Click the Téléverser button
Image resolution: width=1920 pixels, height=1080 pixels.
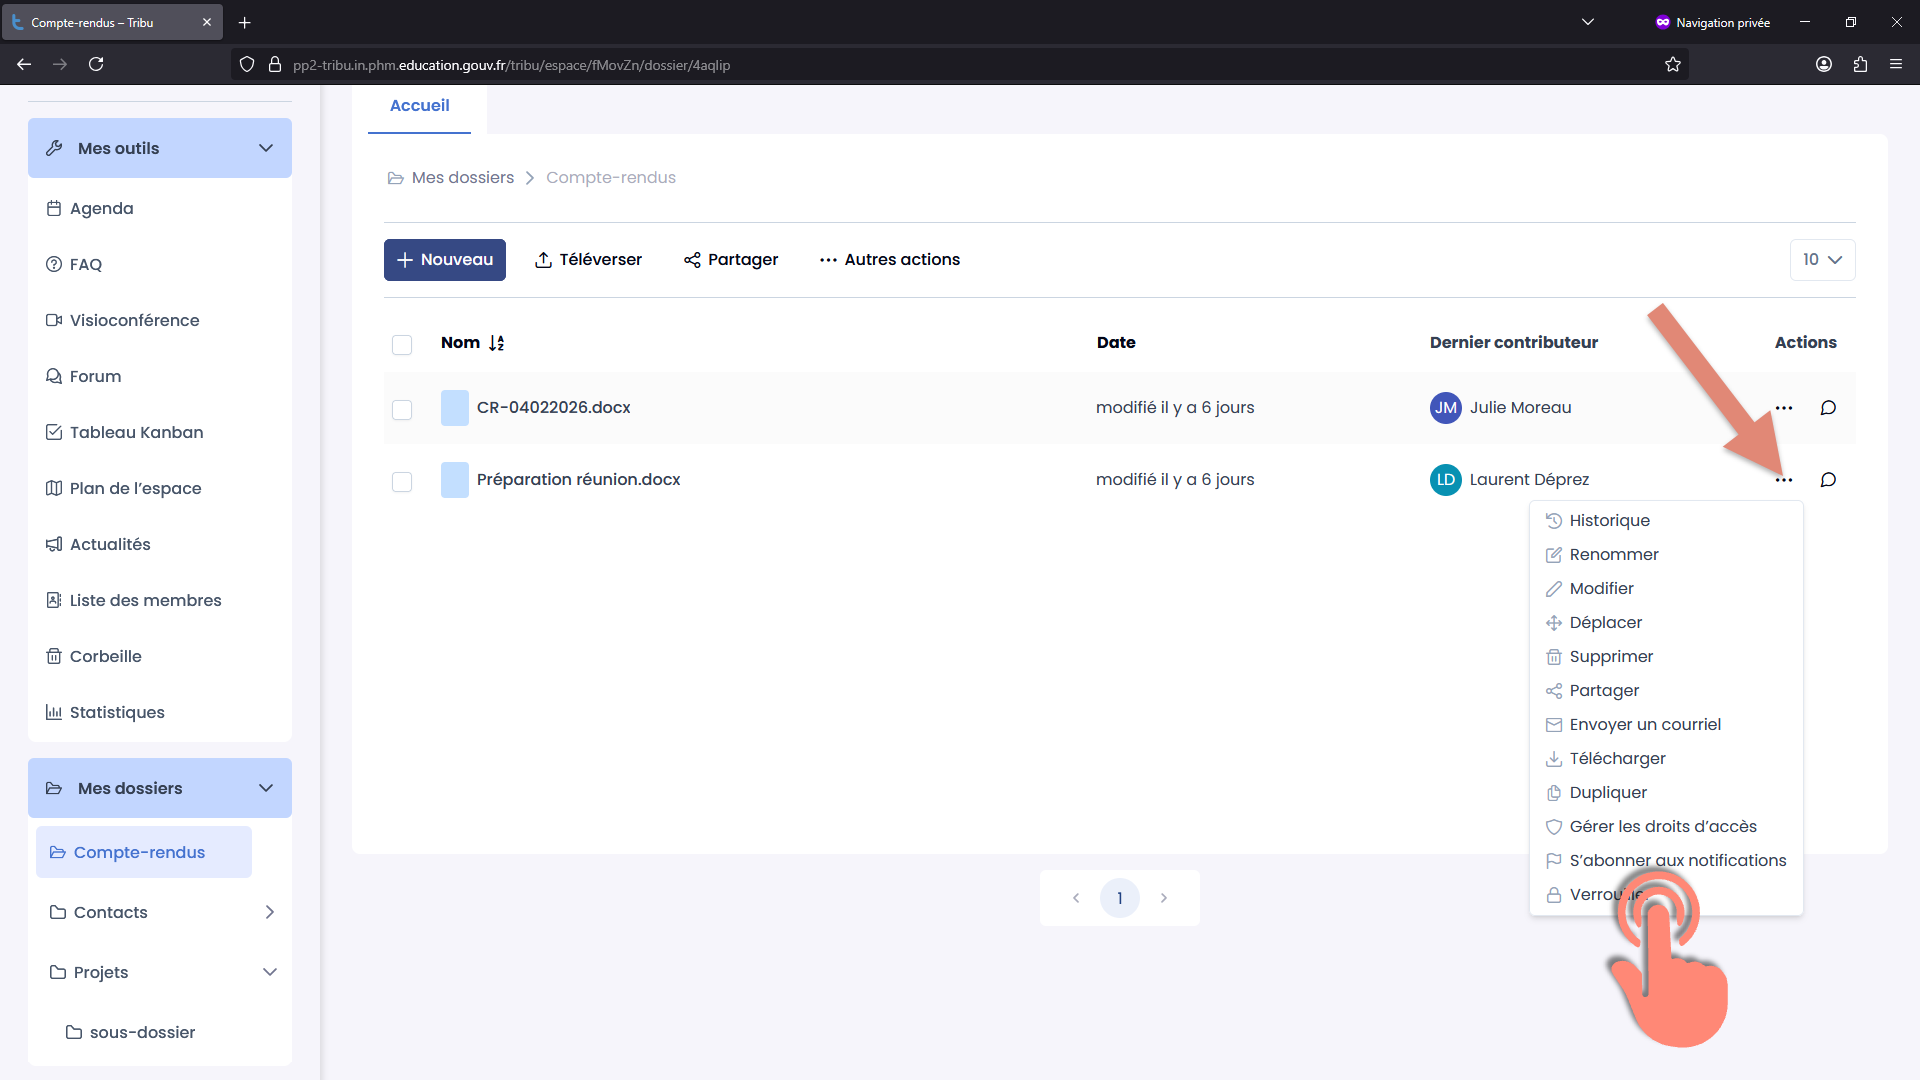588,260
